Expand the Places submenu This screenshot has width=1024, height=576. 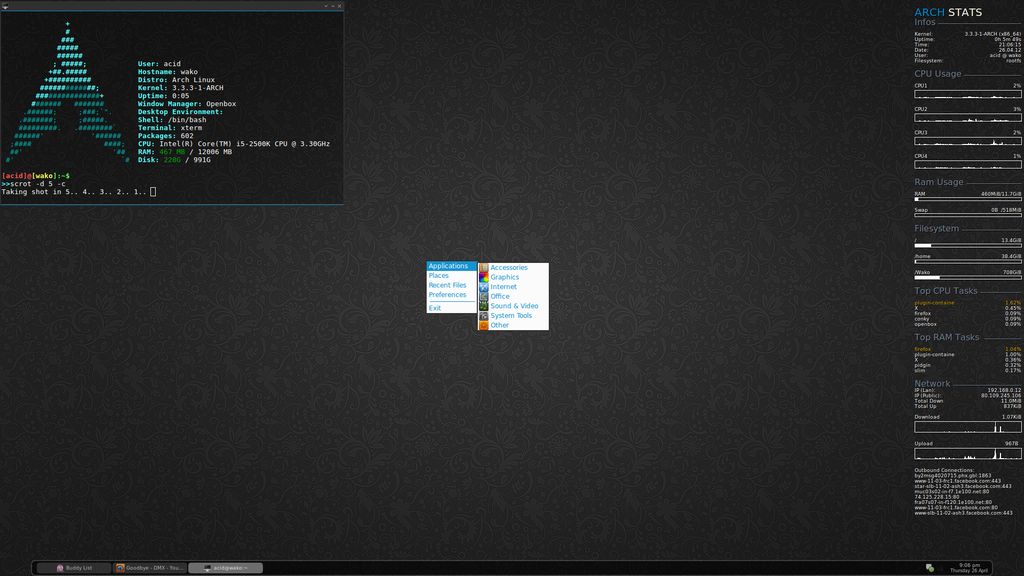[x=439, y=276]
